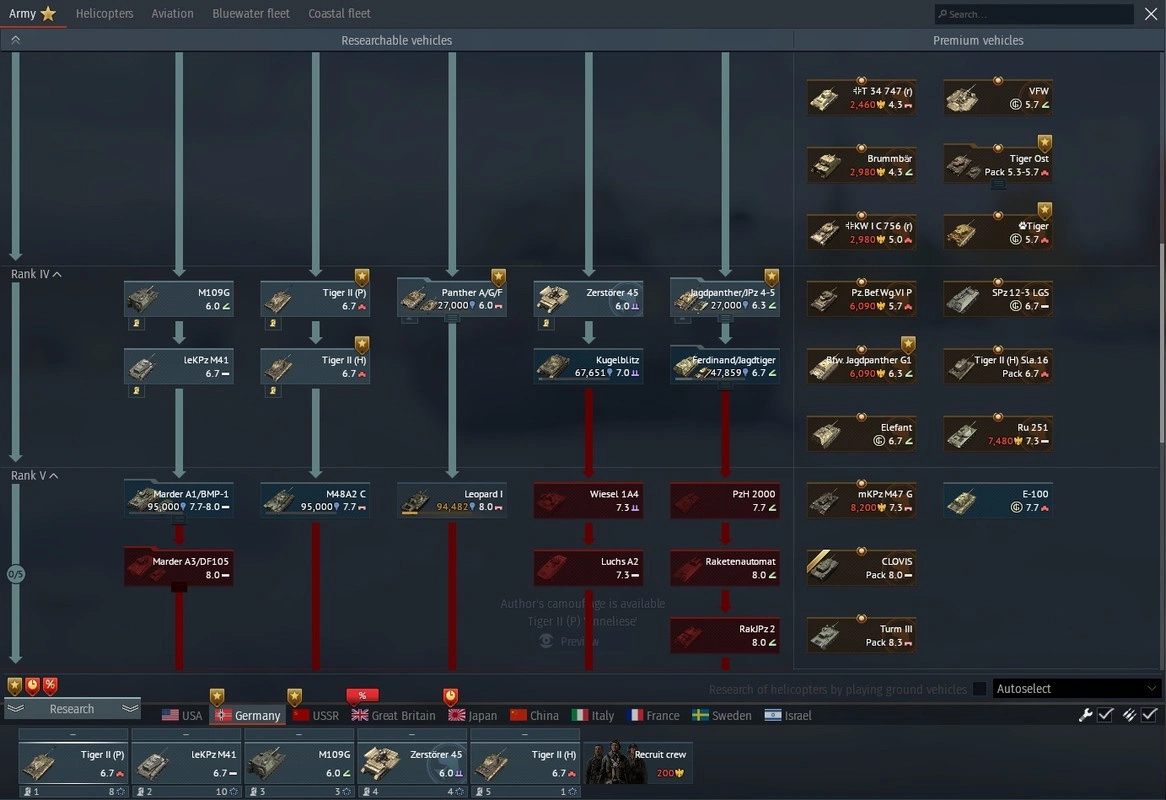This screenshot has width=1166, height=800.
Task: Collapse the Rank IV section
Action: coord(57,274)
